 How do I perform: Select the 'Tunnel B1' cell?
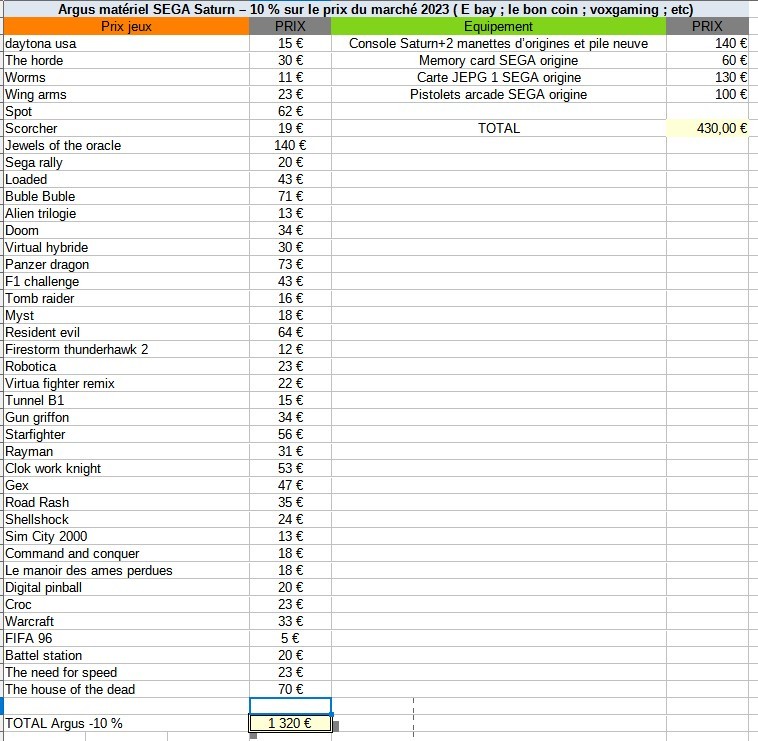(126, 400)
